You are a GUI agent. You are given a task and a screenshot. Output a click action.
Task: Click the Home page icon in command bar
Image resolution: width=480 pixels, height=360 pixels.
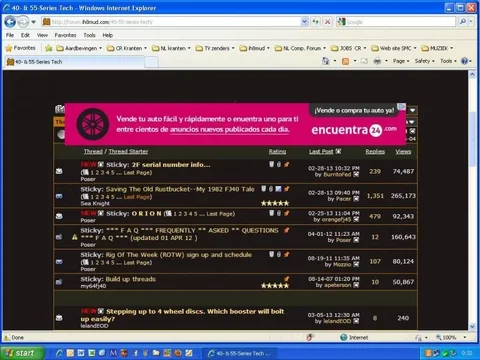[326, 61]
